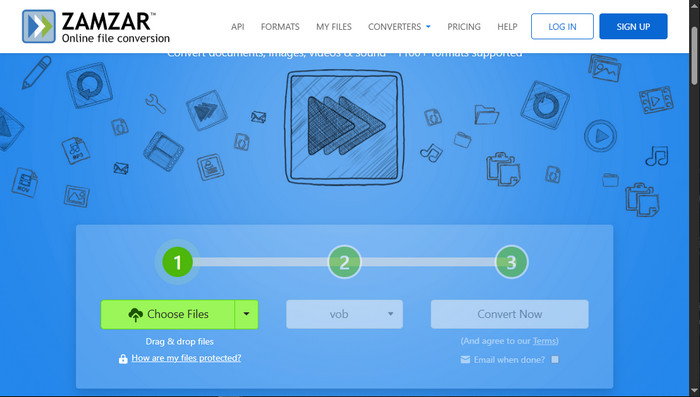Open the Choose Files source dropdown arrow

(x=246, y=314)
